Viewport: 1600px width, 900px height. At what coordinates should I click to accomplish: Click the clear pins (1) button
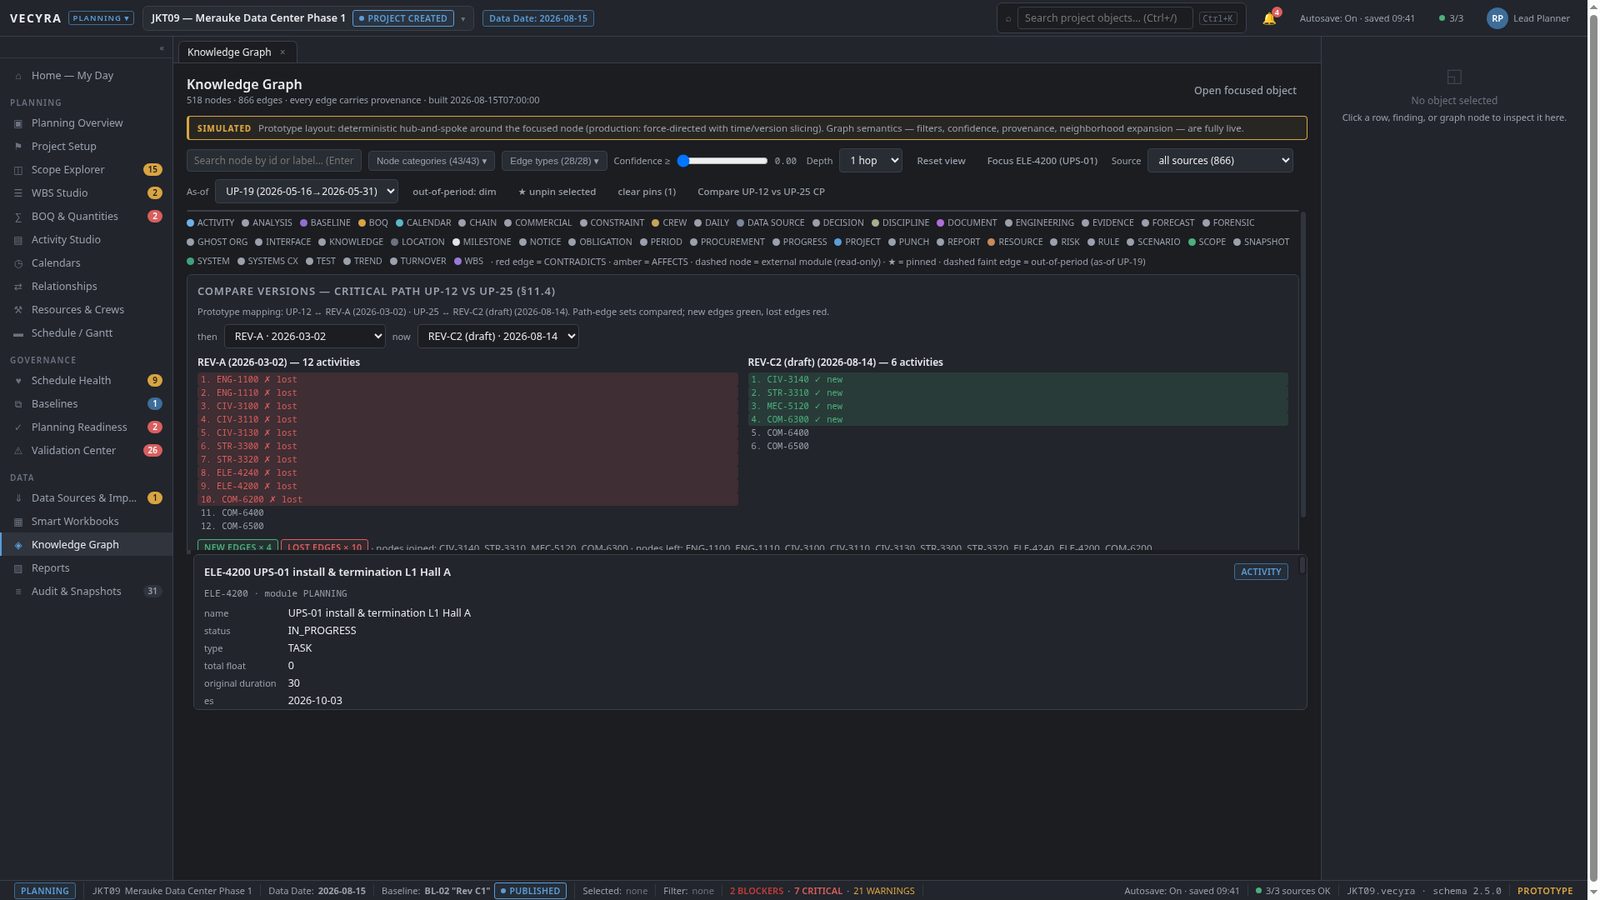[x=647, y=191]
